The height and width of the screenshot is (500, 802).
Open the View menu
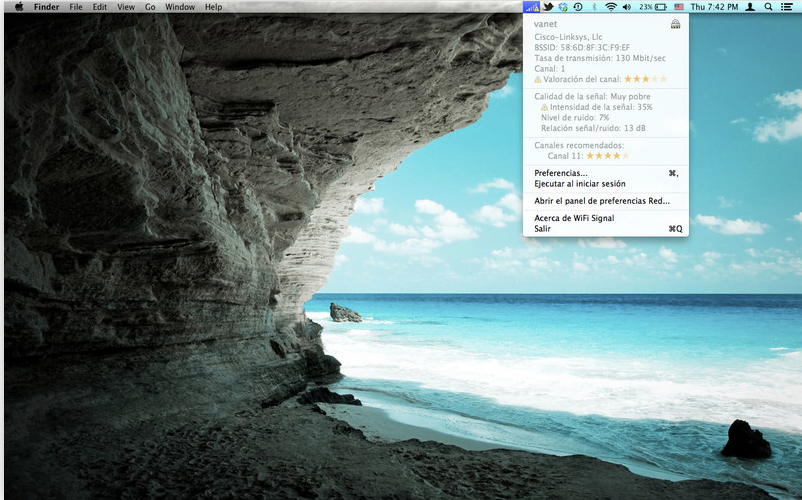coord(126,7)
